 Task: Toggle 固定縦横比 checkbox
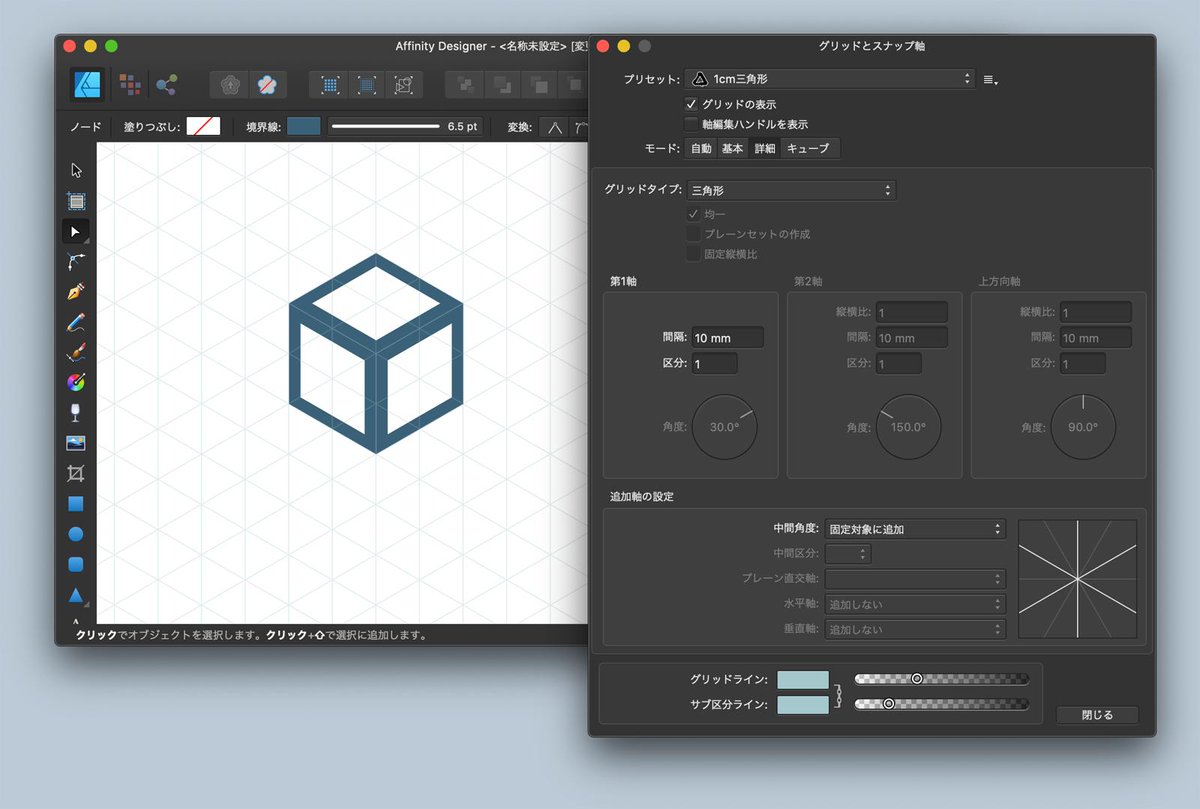click(x=692, y=254)
